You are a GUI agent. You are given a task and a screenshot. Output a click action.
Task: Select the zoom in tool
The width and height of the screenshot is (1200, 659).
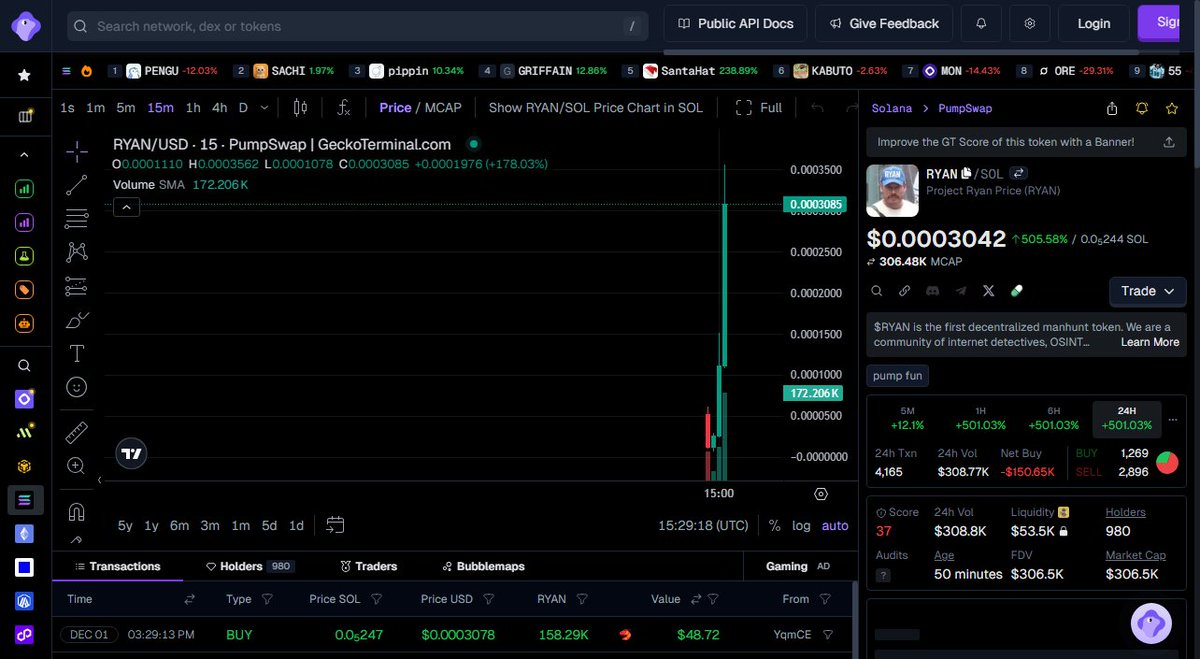pyautogui.click(x=77, y=465)
